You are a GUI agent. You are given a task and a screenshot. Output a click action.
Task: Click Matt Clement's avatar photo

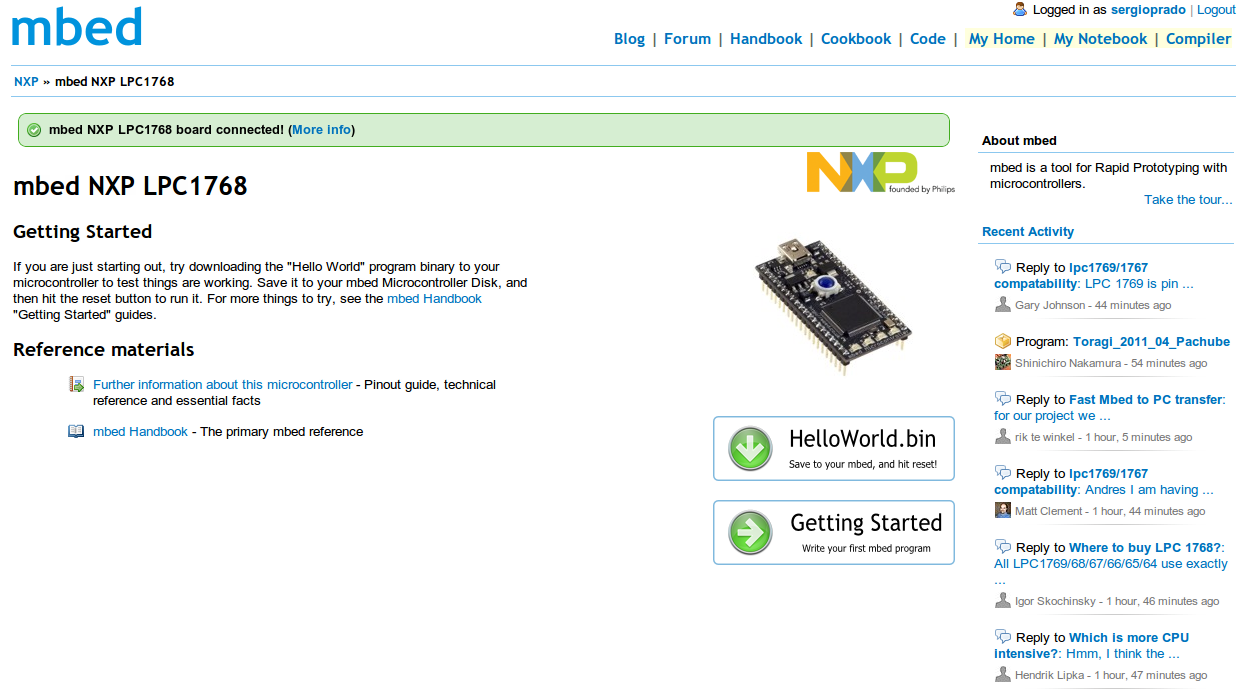click(1003, 510)
